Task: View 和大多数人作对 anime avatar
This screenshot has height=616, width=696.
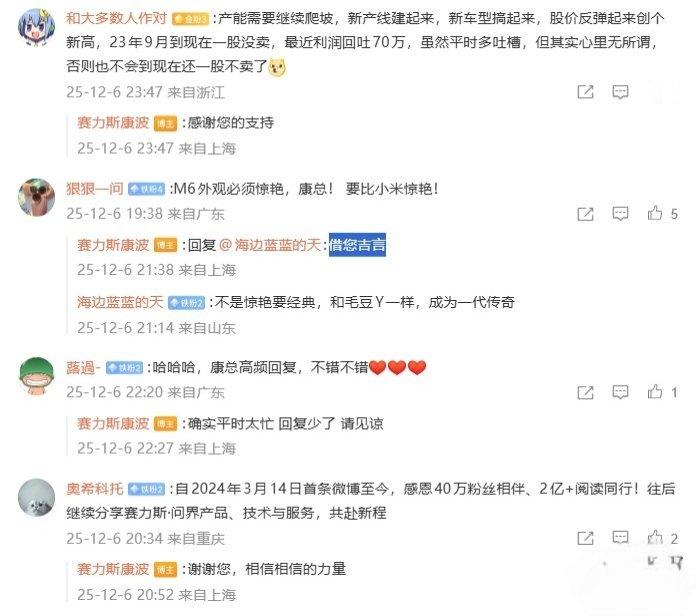Action: coord(36,28)
